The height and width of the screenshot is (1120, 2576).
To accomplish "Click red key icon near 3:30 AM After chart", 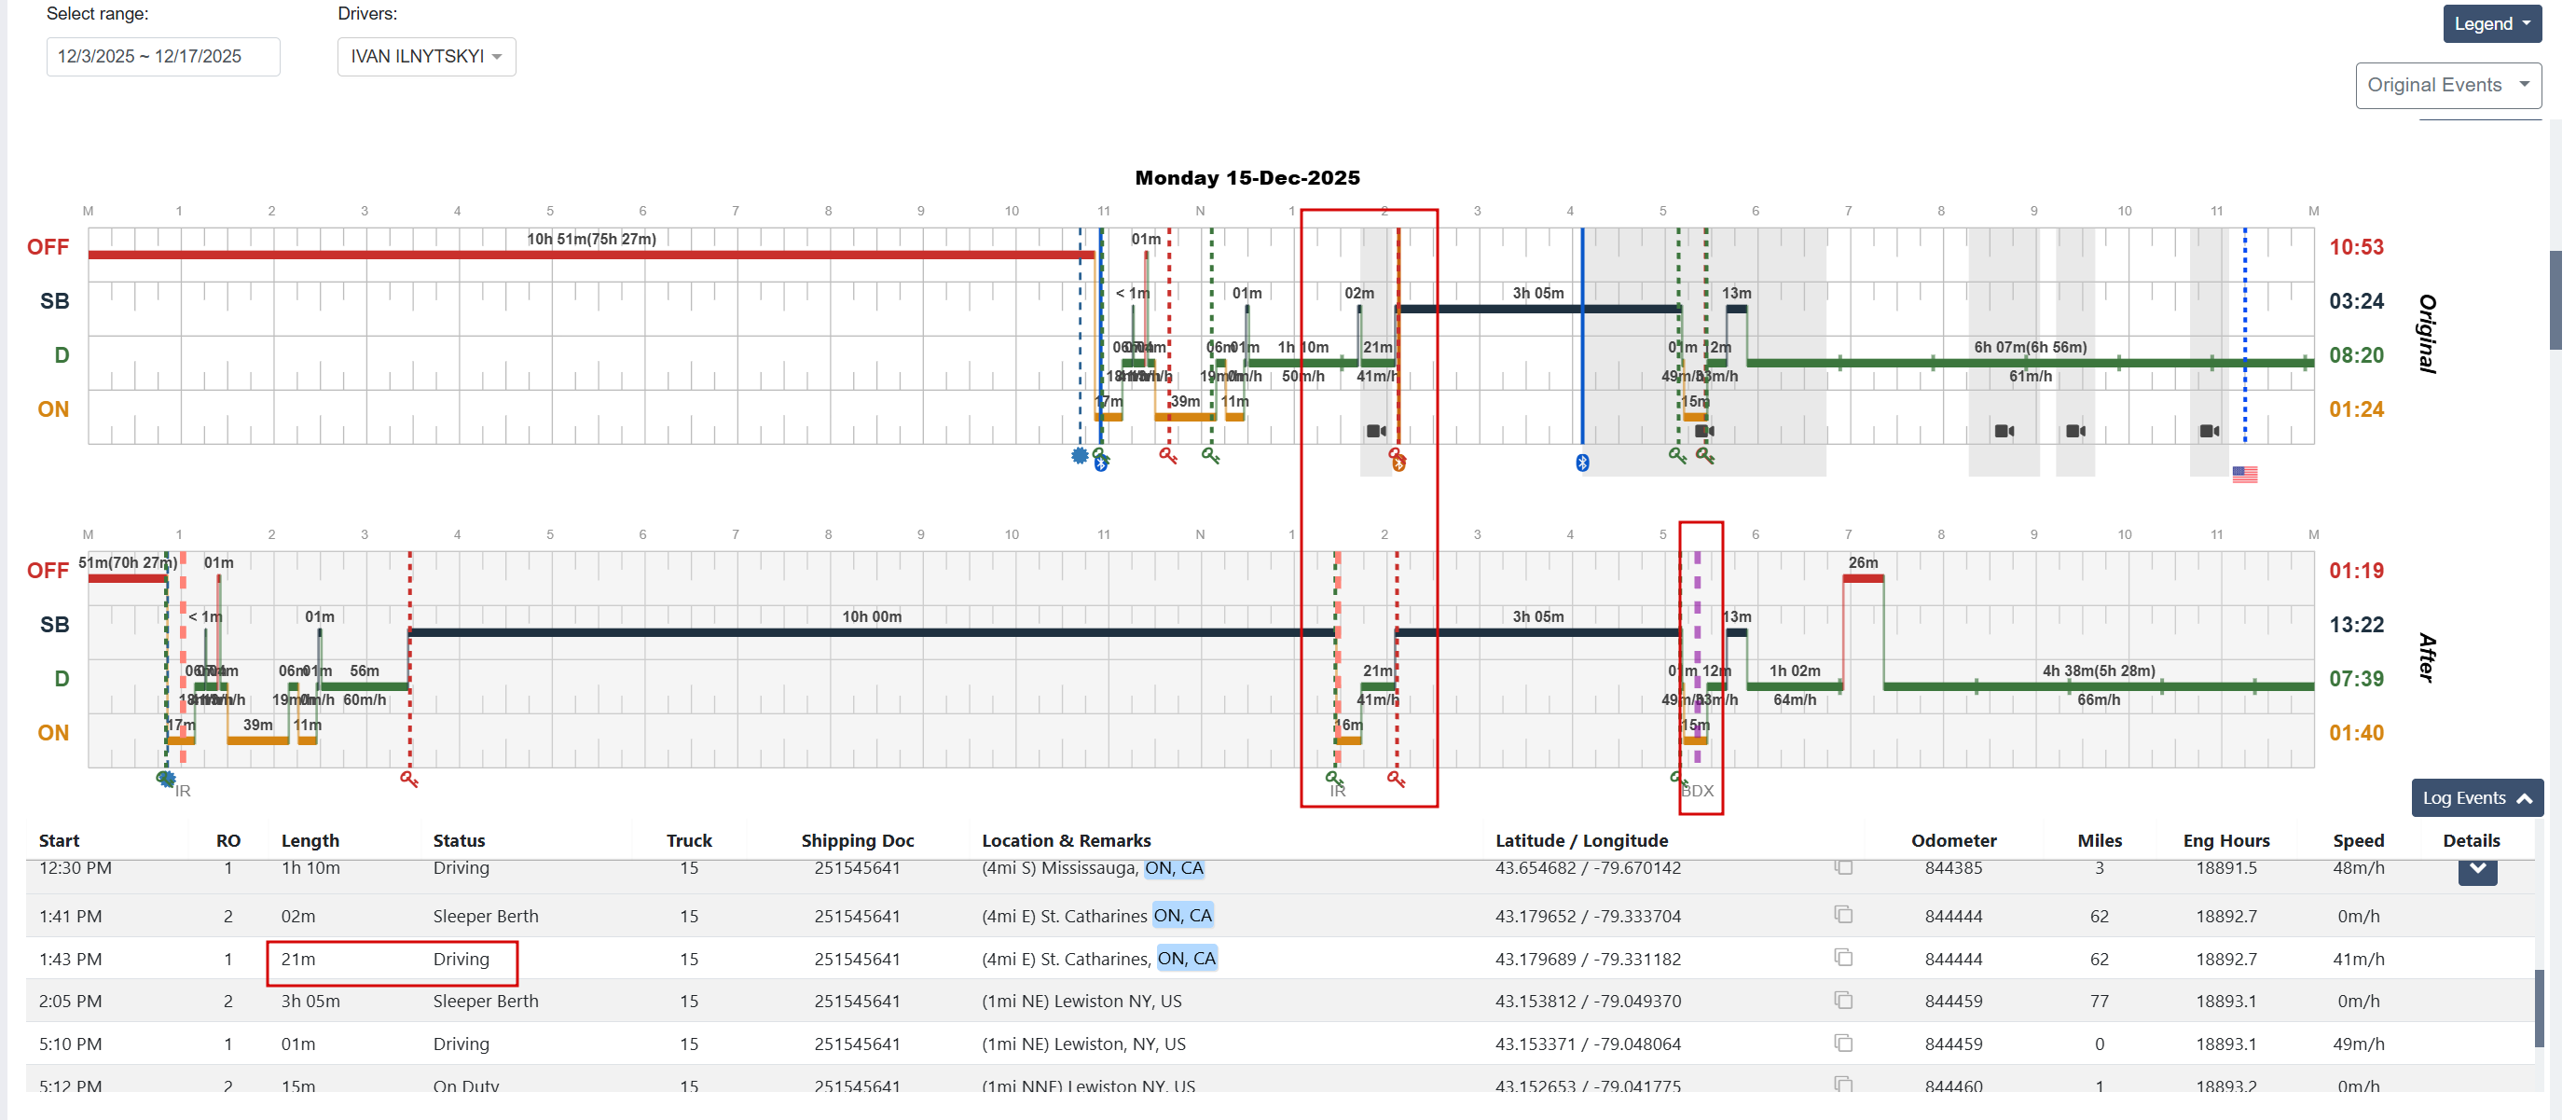I will point(409,779).
